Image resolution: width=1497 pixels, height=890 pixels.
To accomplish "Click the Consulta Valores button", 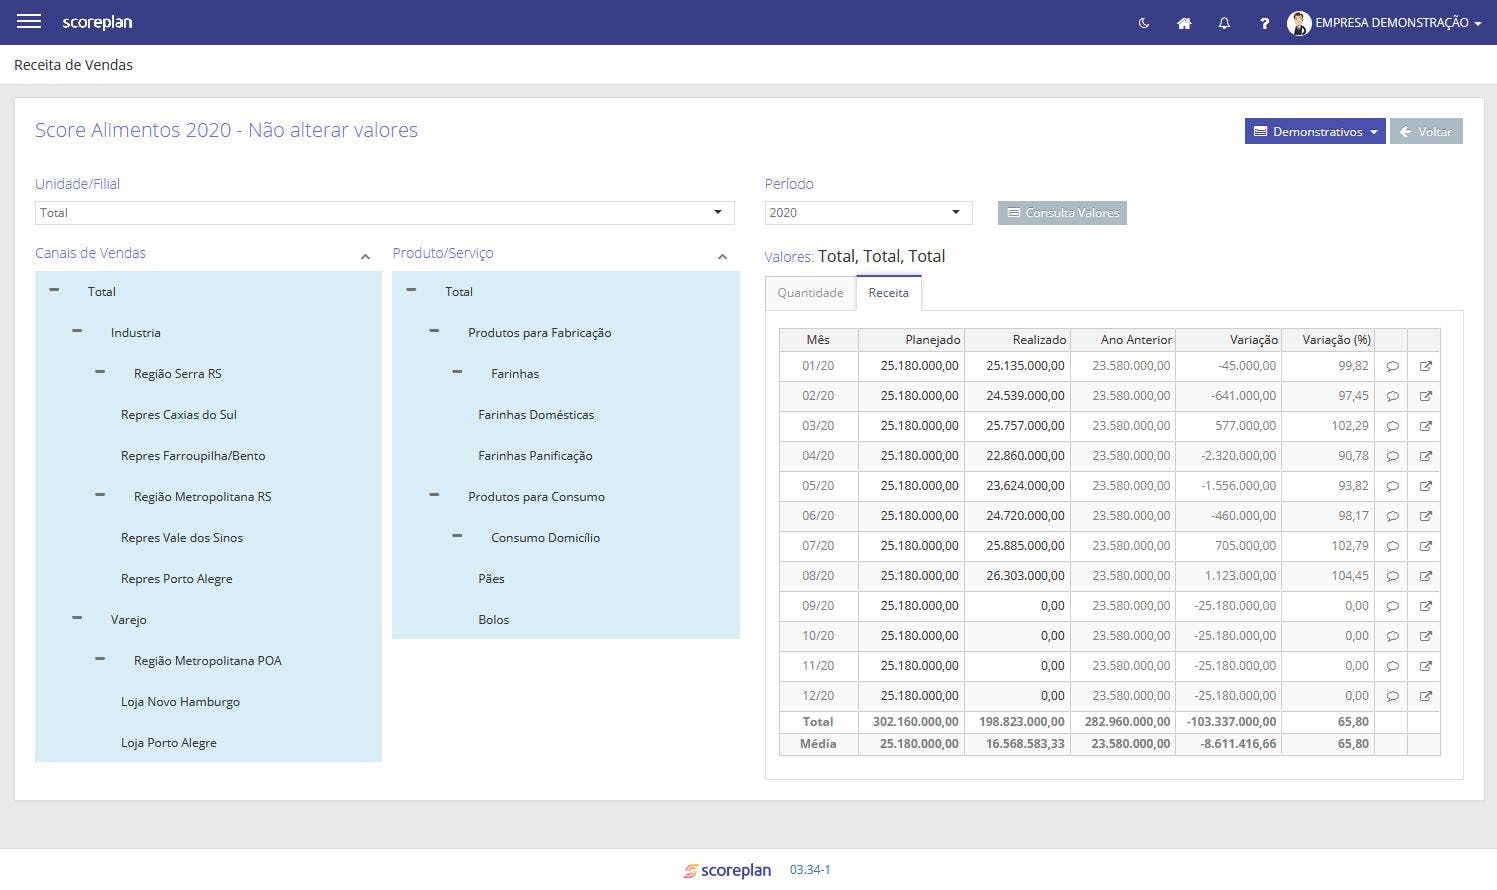I will point(1062,213).
